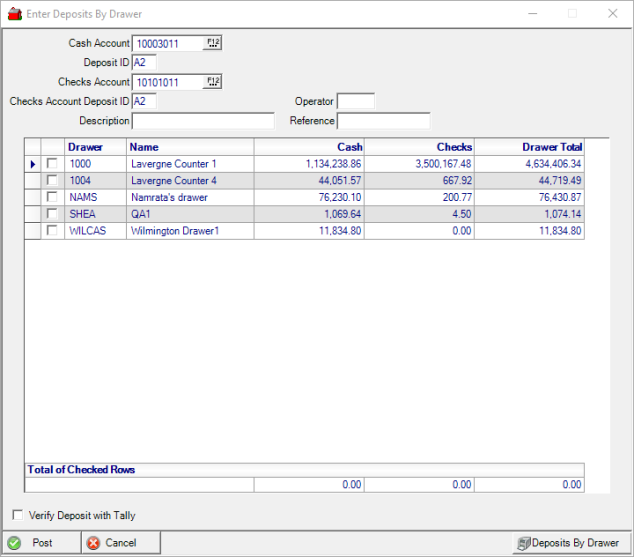Image resolution: width=634 pixels, height=557 pixels.
Task: Click the red Cancel icon
Action: point(93,543)
